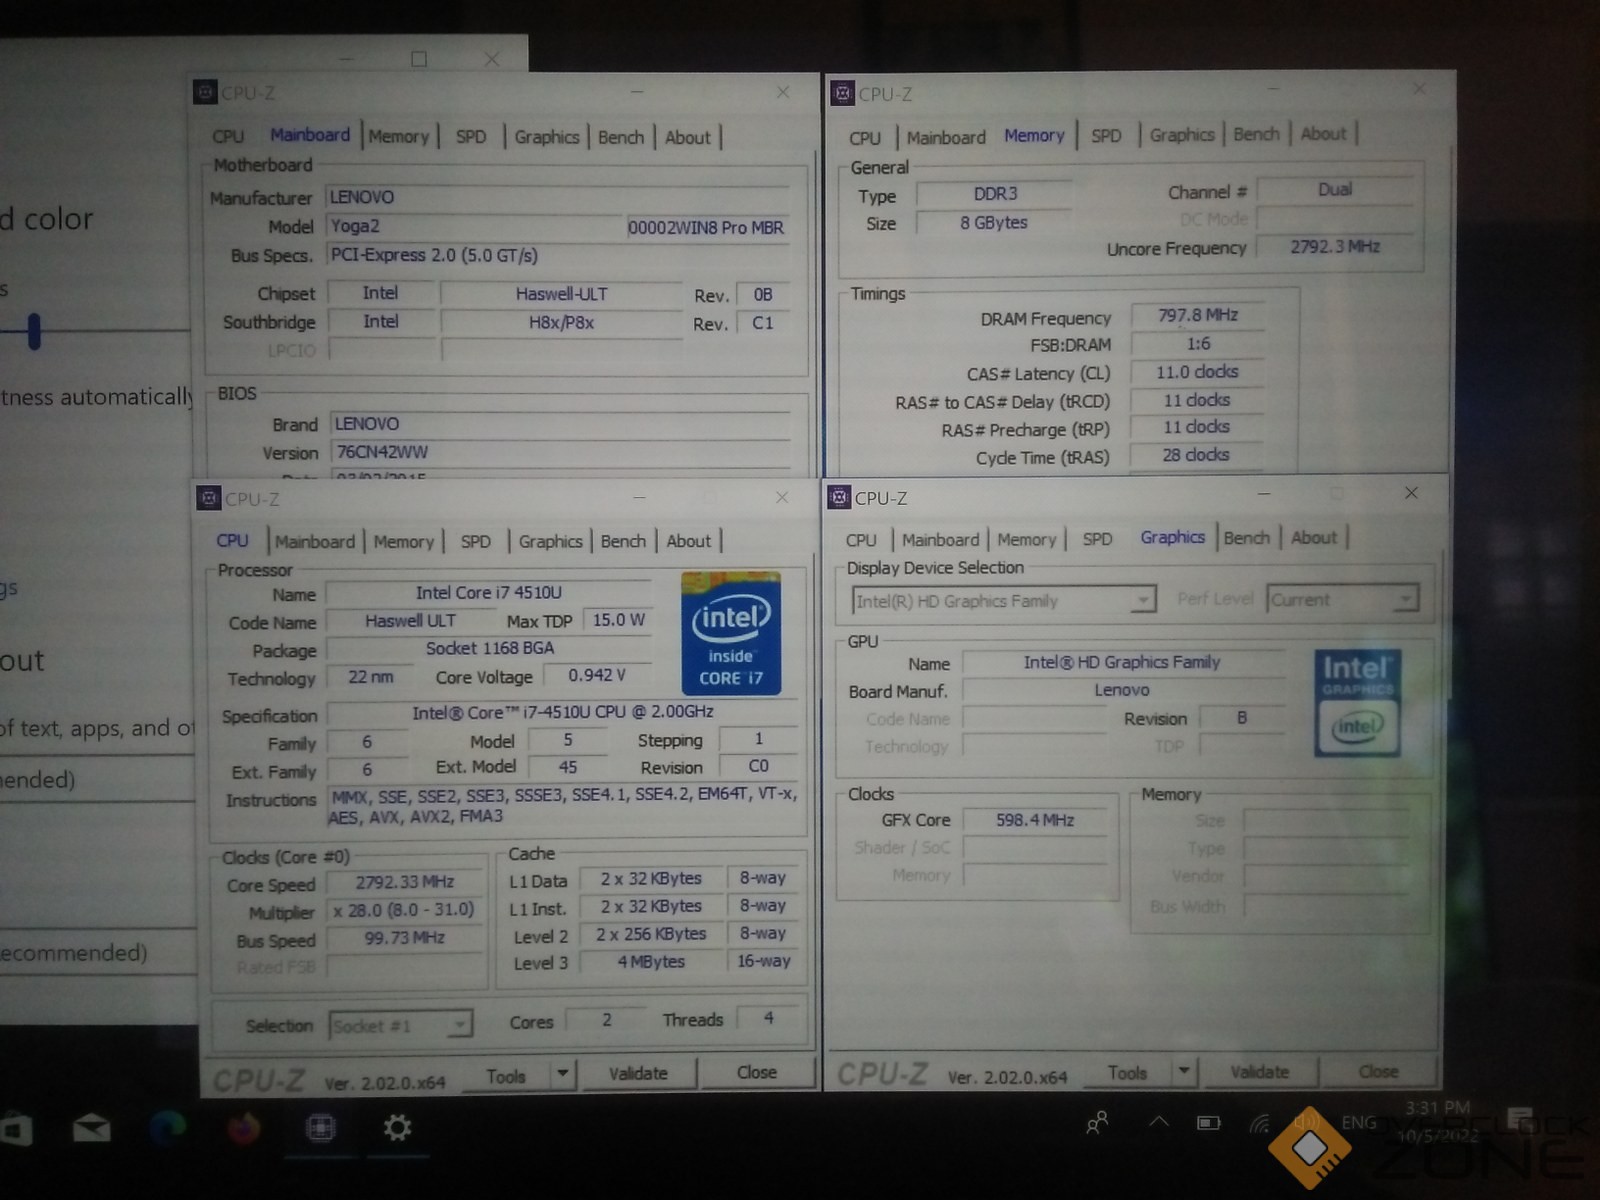Open the Perf Level Current dropdown
Image resolution: width=1600 pixels, height=1200 pixels.
[x=1342, y=599]
